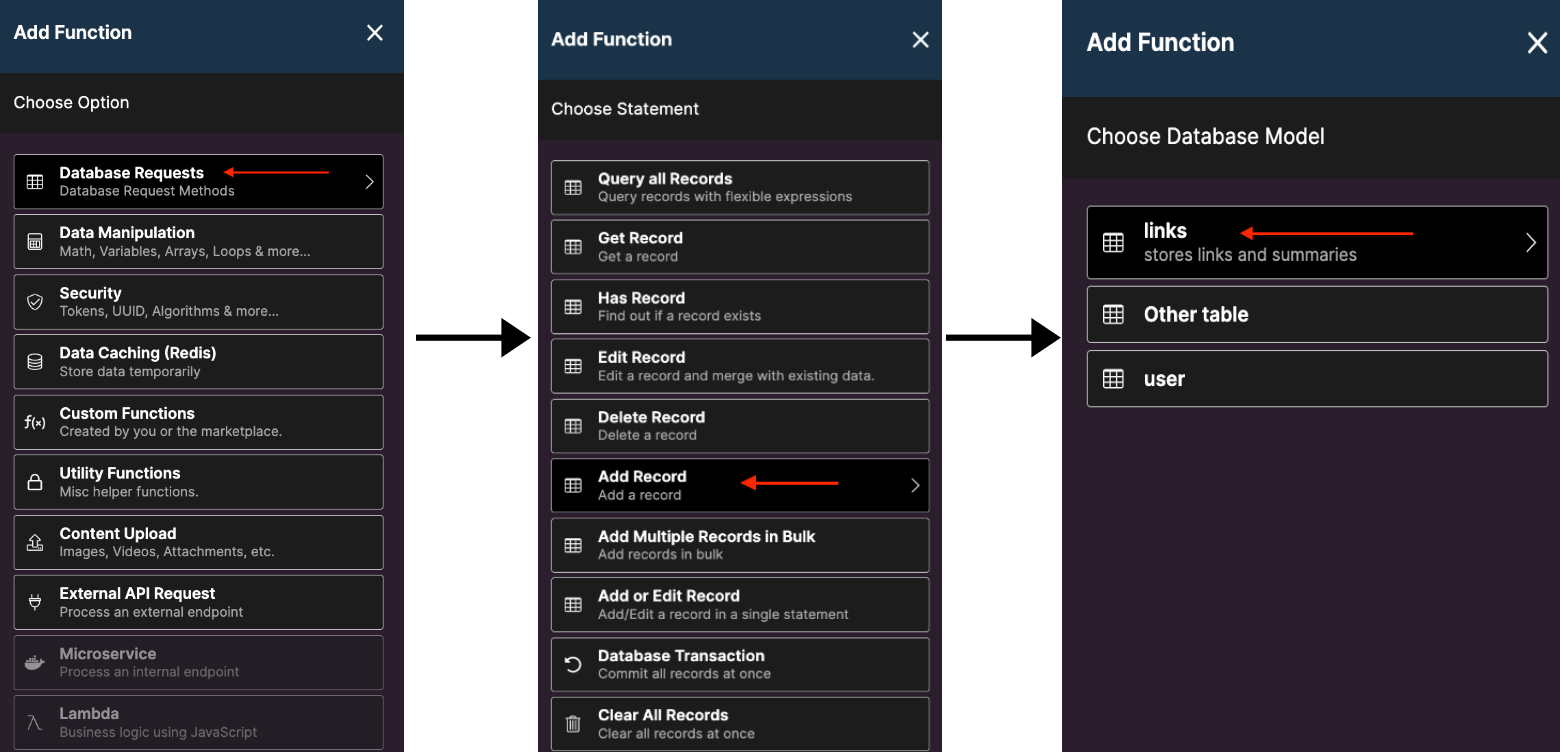Choose the Get Record option
This screenshot has width=1560, height=752.
click(740, 247)
